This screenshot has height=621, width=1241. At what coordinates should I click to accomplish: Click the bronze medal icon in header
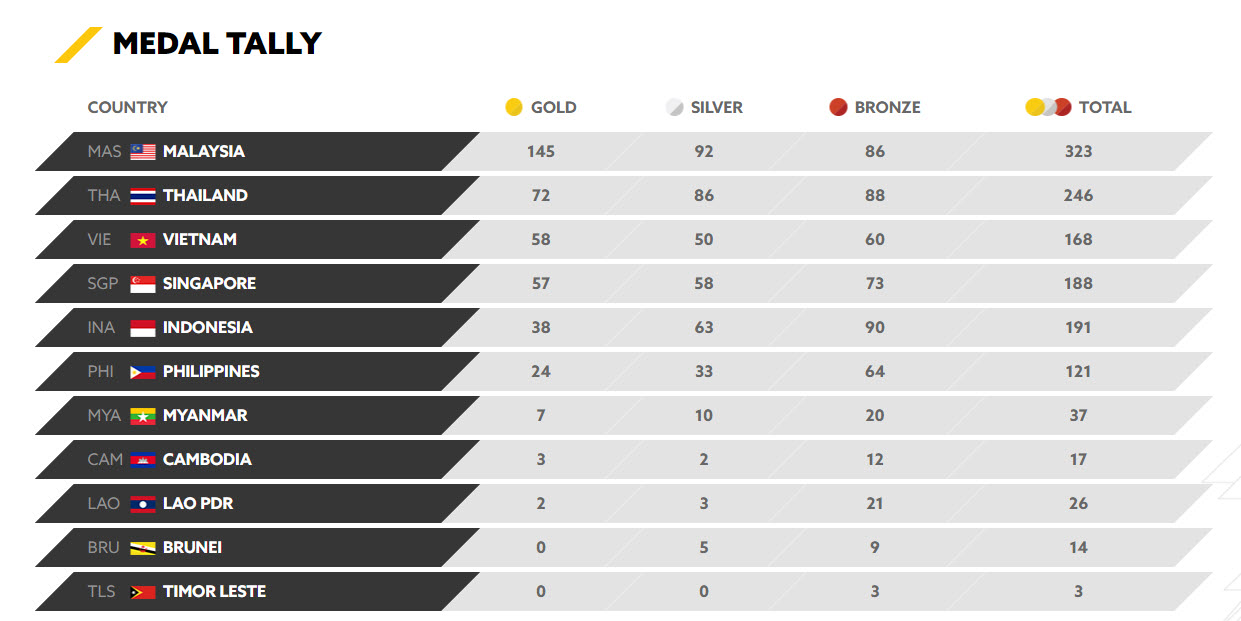pyautogui.click(x=838, y=107)
